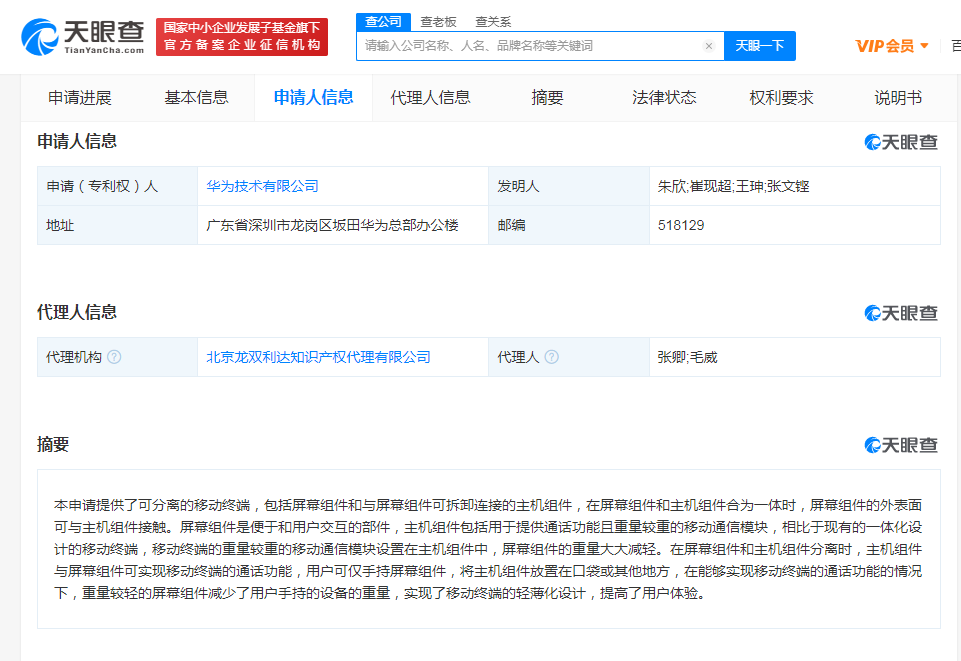Switch to the 查关系 search tab
961x661 pixels.
(x=493, y=22)
